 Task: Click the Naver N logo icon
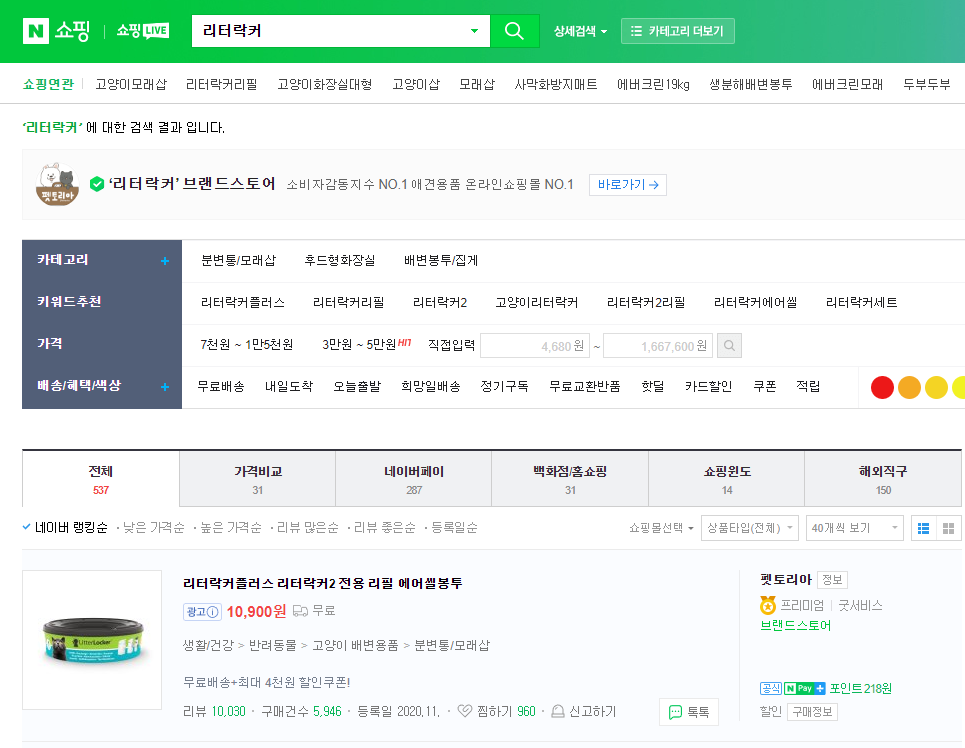tap(36, 31)
